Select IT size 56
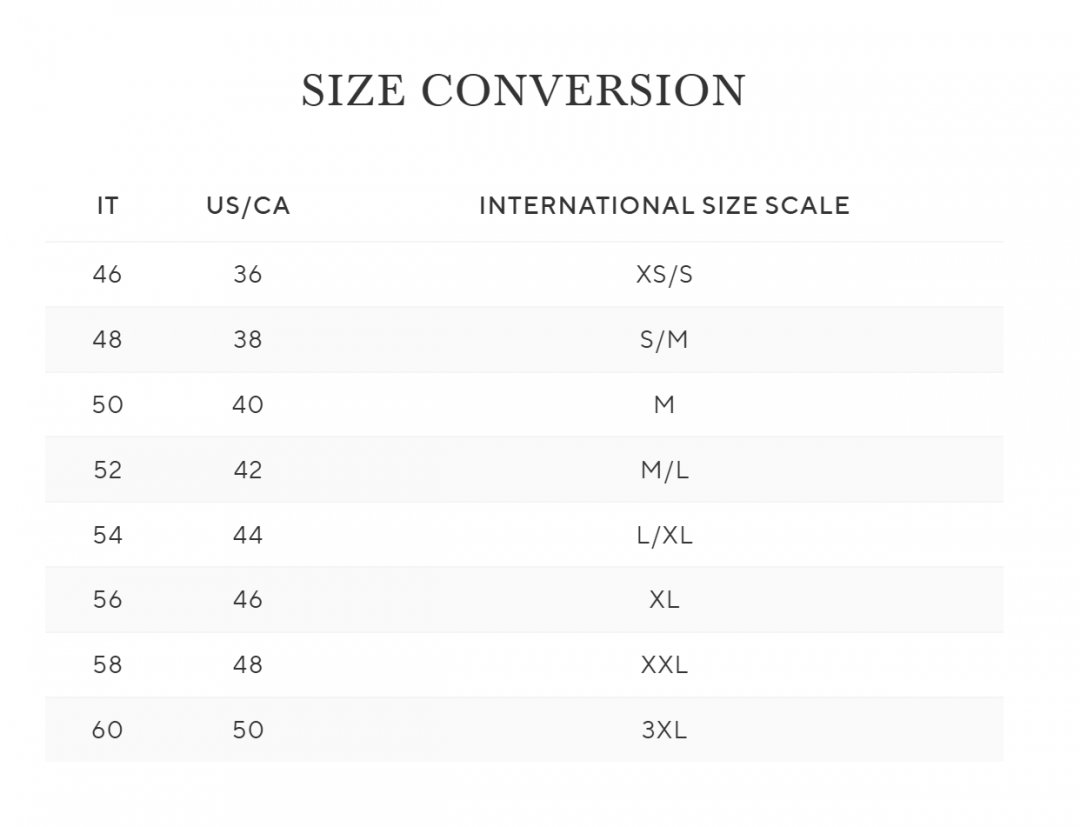Viewport: 1080px width, 827px height. [108, 600]
